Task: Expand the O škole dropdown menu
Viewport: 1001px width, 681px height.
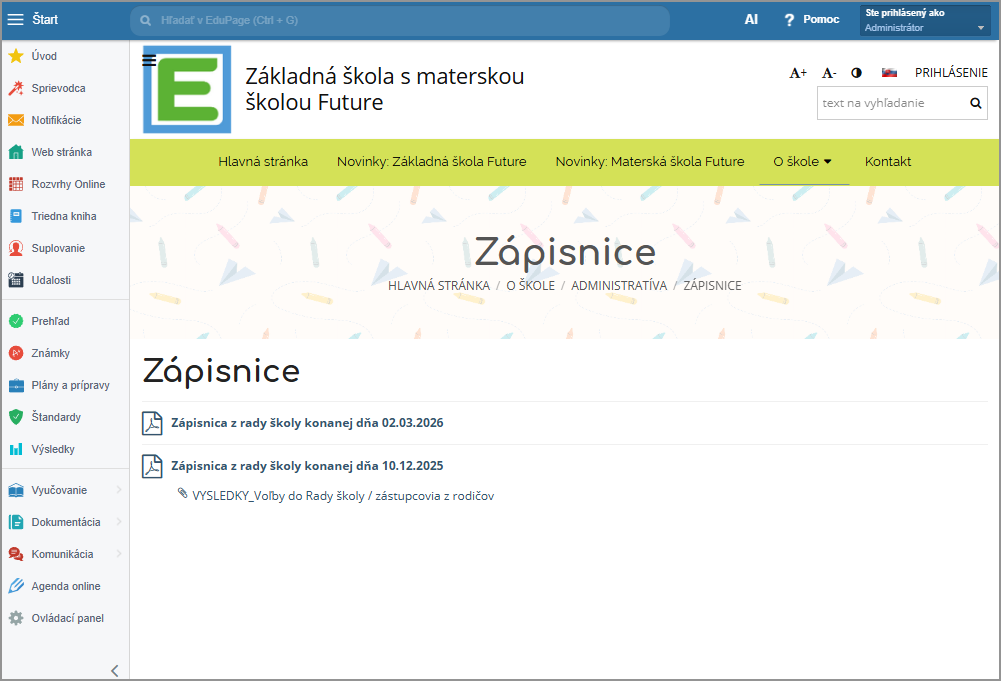Action: click(803, 162)
